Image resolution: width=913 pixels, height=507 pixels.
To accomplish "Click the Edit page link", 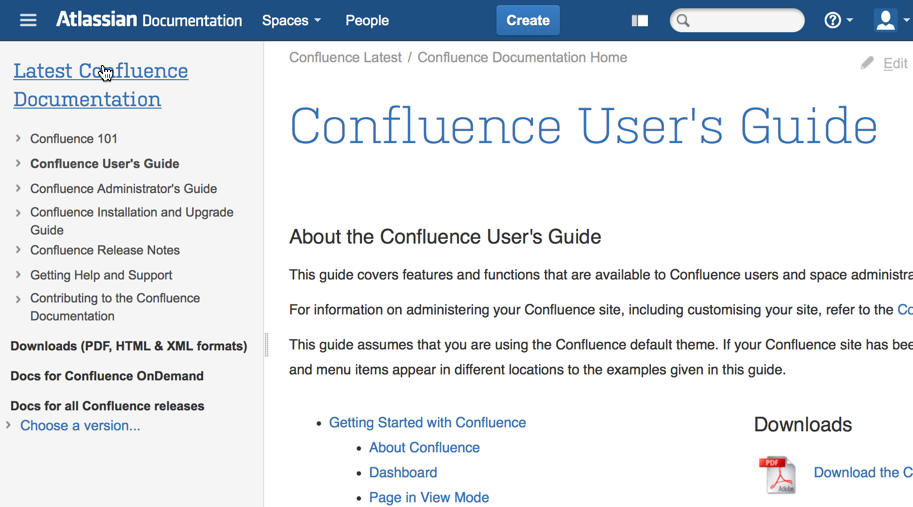I will [895, 63].
